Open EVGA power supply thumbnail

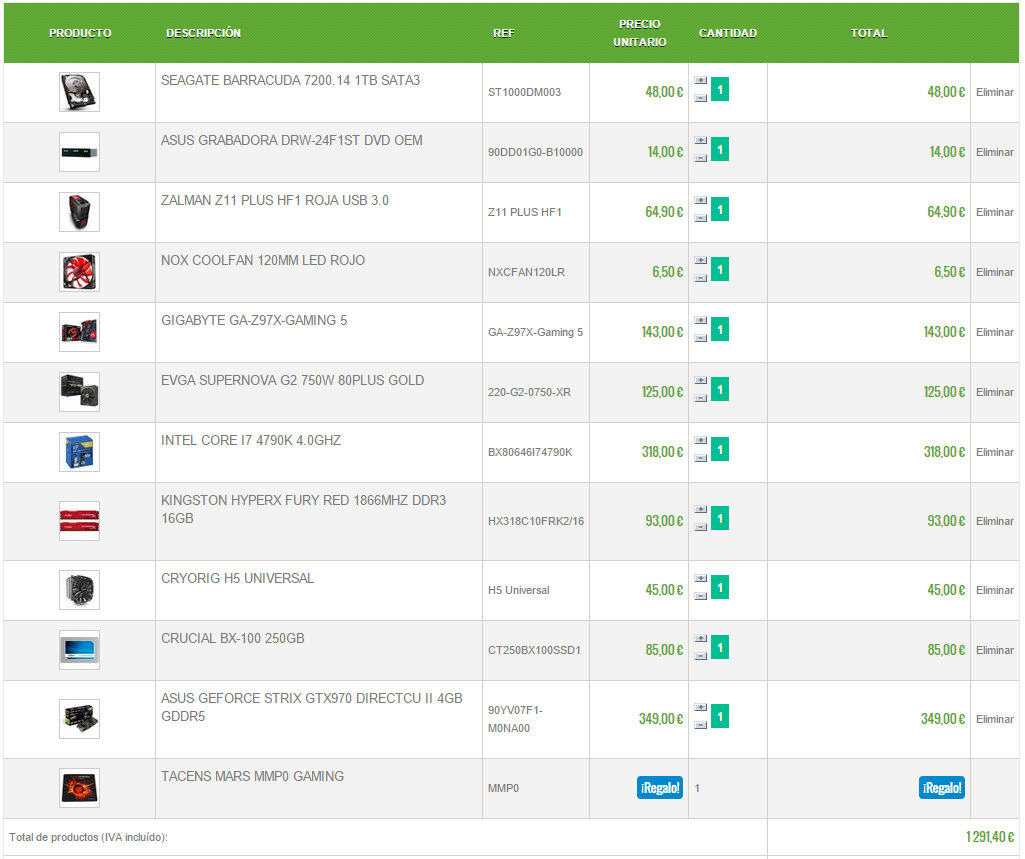[79, 393]
